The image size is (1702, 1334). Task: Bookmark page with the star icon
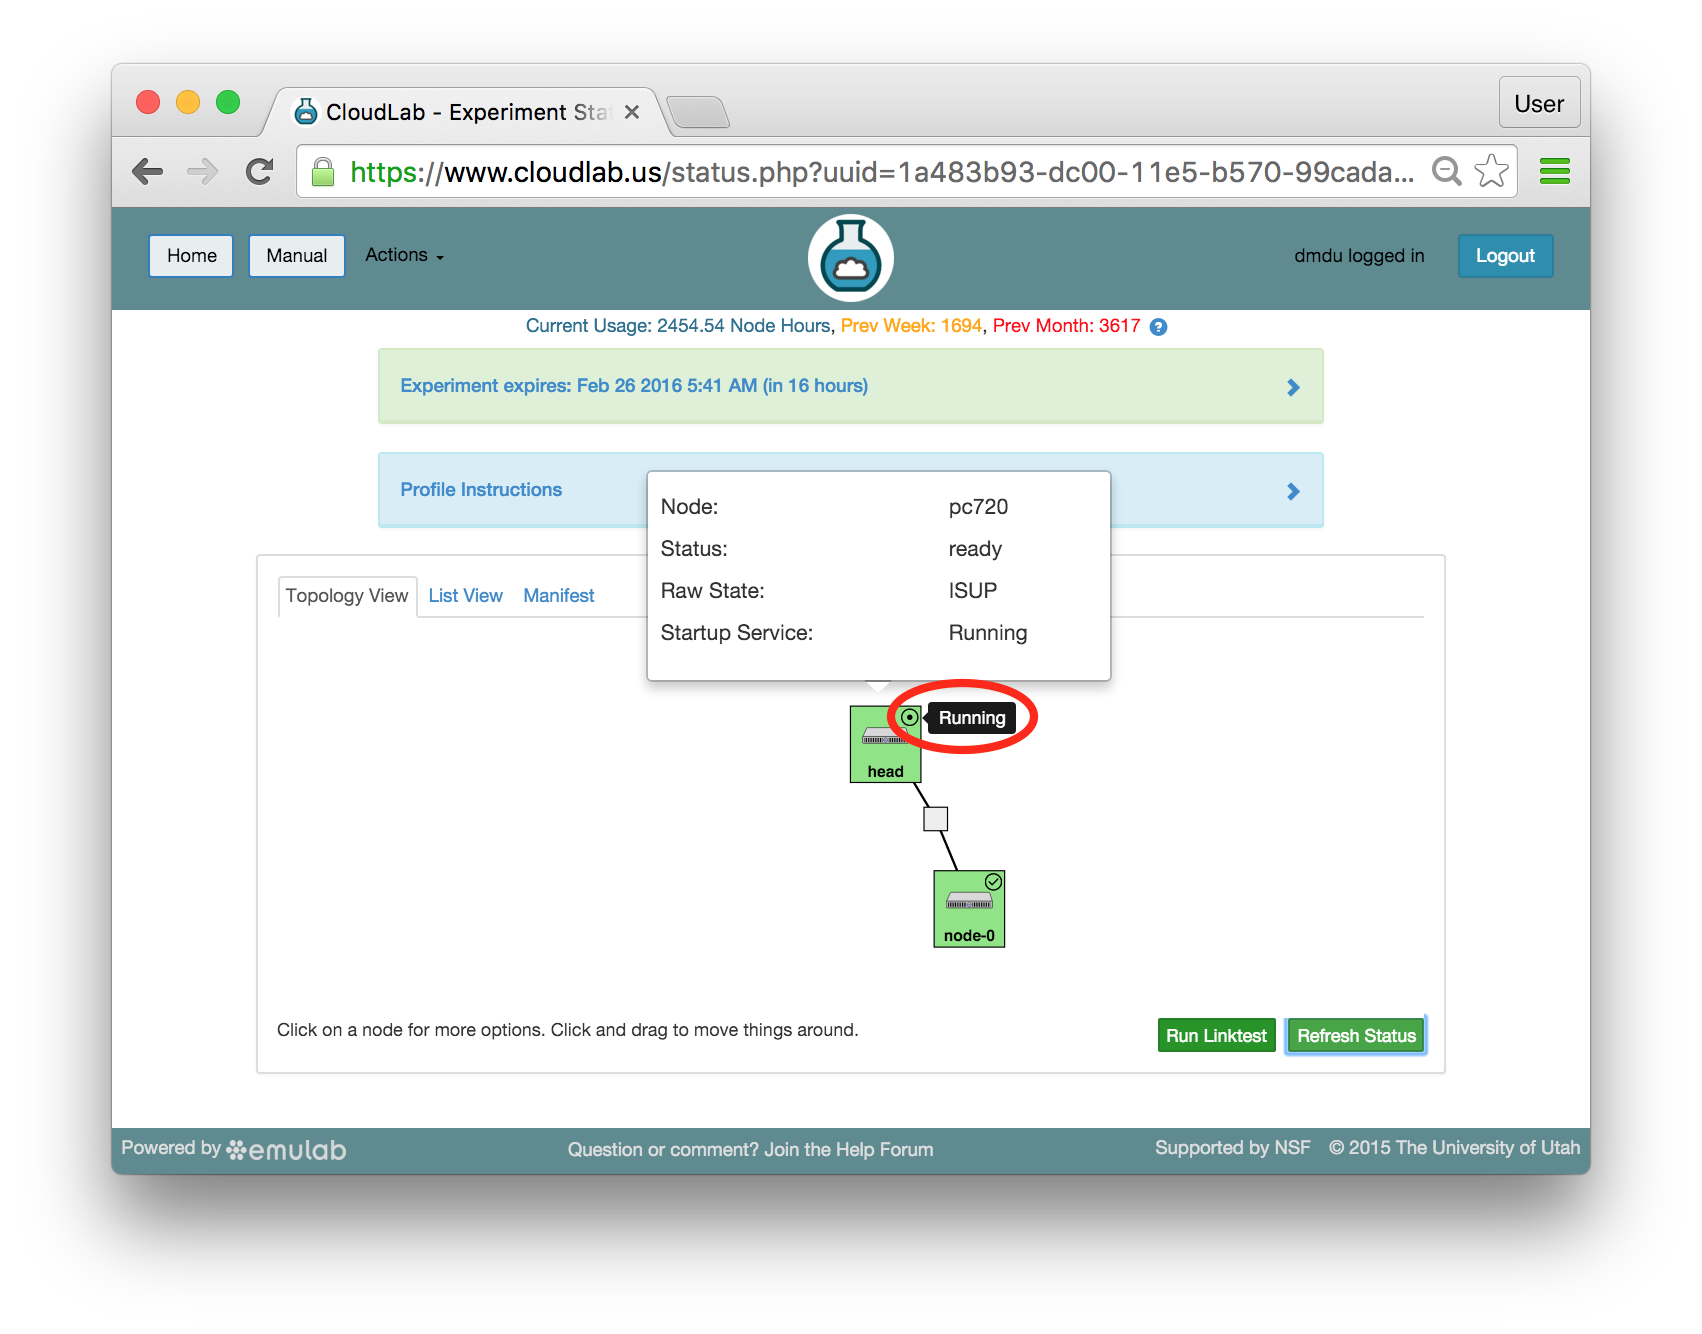tap(1491, 171)
